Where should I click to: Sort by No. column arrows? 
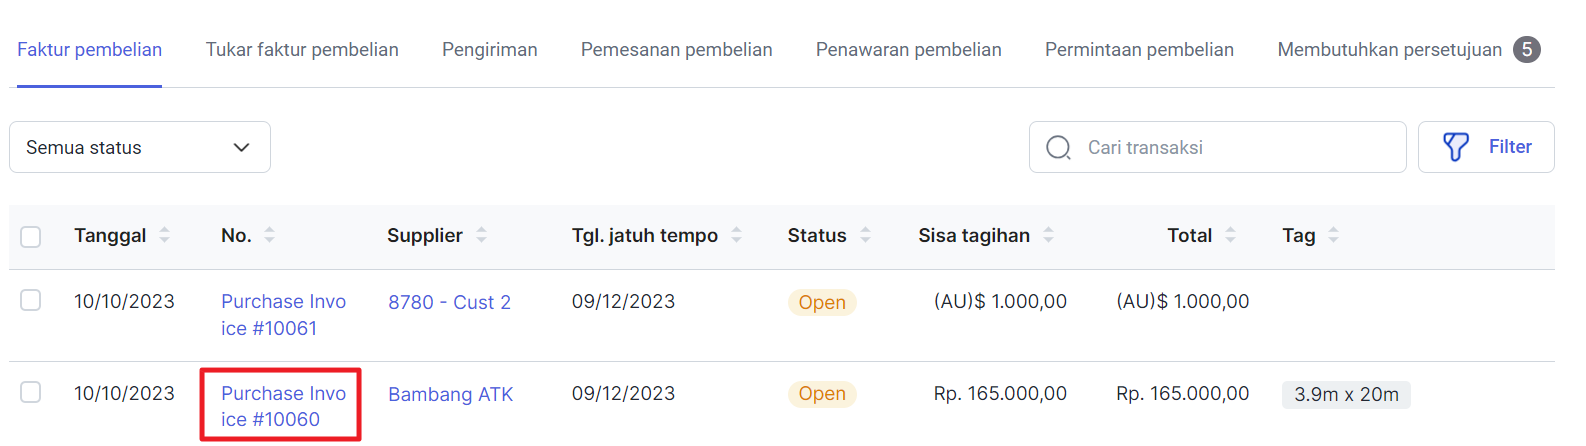click(x=269, y=235)
